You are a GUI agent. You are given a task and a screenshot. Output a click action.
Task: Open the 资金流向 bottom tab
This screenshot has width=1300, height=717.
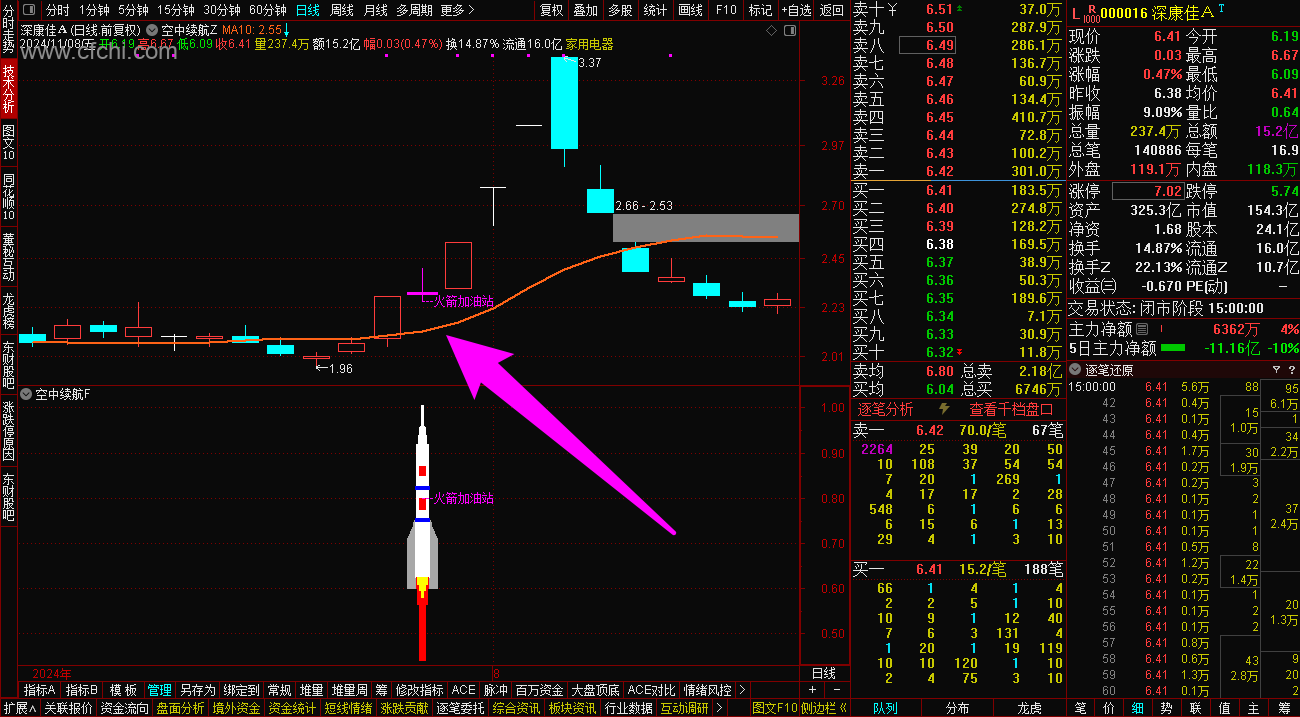coord(125,708)
